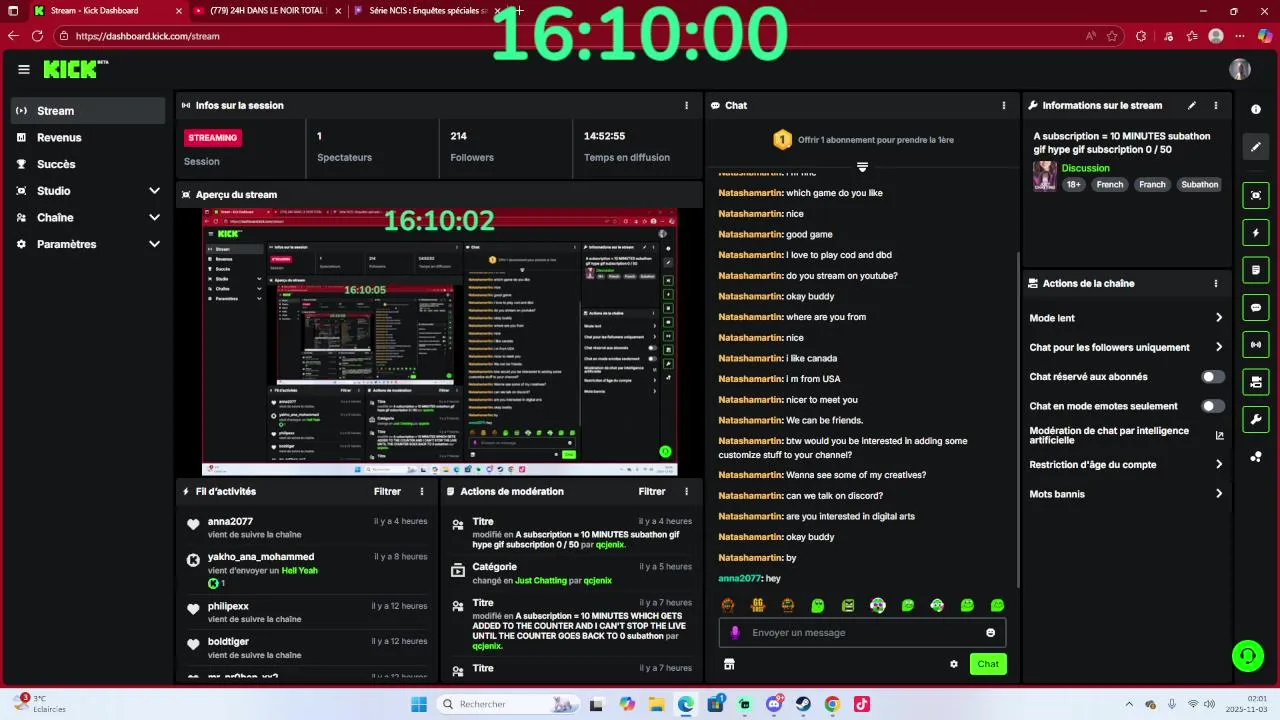1280x720 pixels.
Task: Click the three-dots cluster icon in right sidebar
Action: coord(1256,457)
